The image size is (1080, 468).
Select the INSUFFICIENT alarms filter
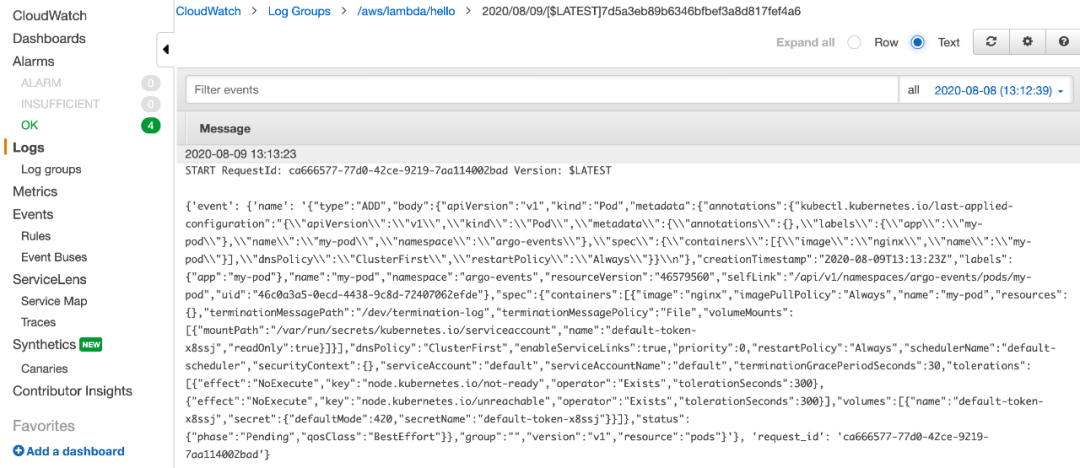[x=61, y=104]
